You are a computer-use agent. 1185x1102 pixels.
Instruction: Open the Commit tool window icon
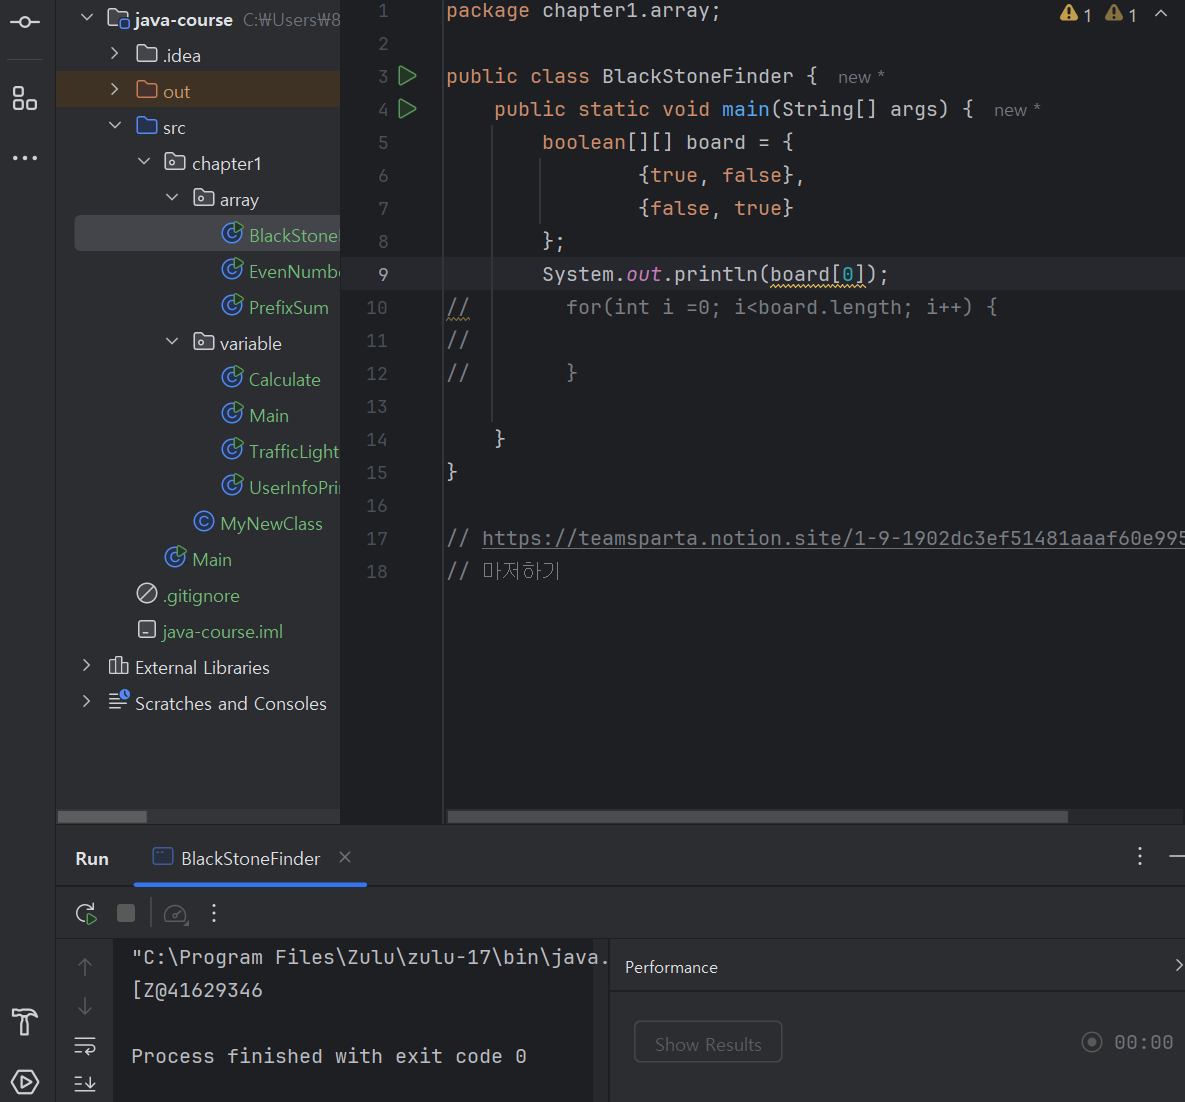[25, 22]
